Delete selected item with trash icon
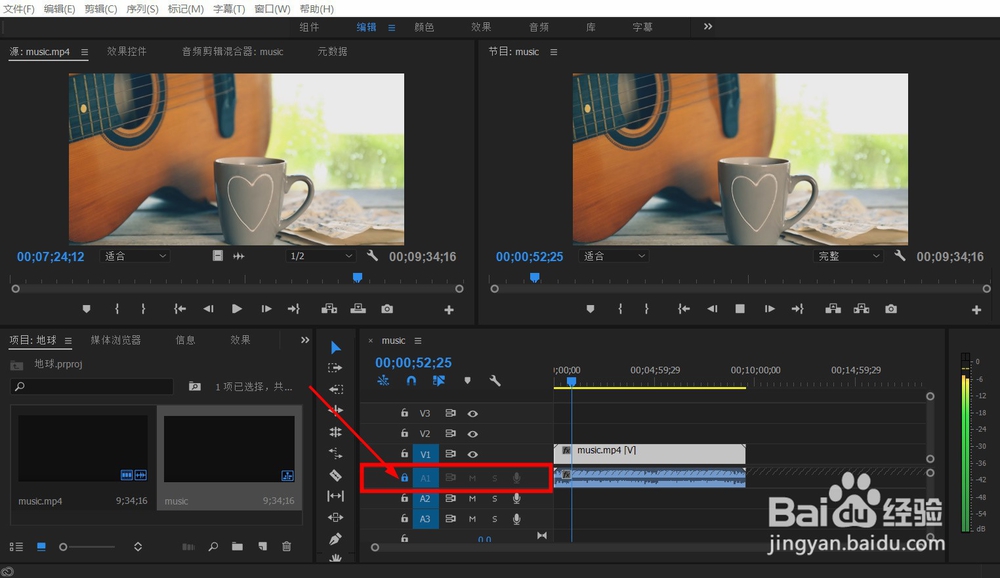 pyautogui.click(x=286, y=547)
